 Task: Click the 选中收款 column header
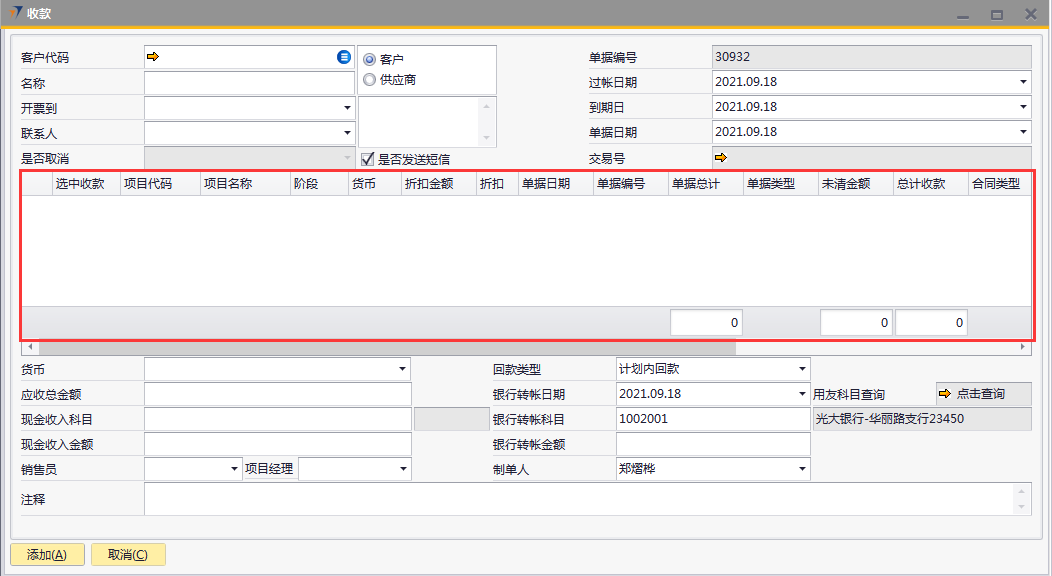80,184
